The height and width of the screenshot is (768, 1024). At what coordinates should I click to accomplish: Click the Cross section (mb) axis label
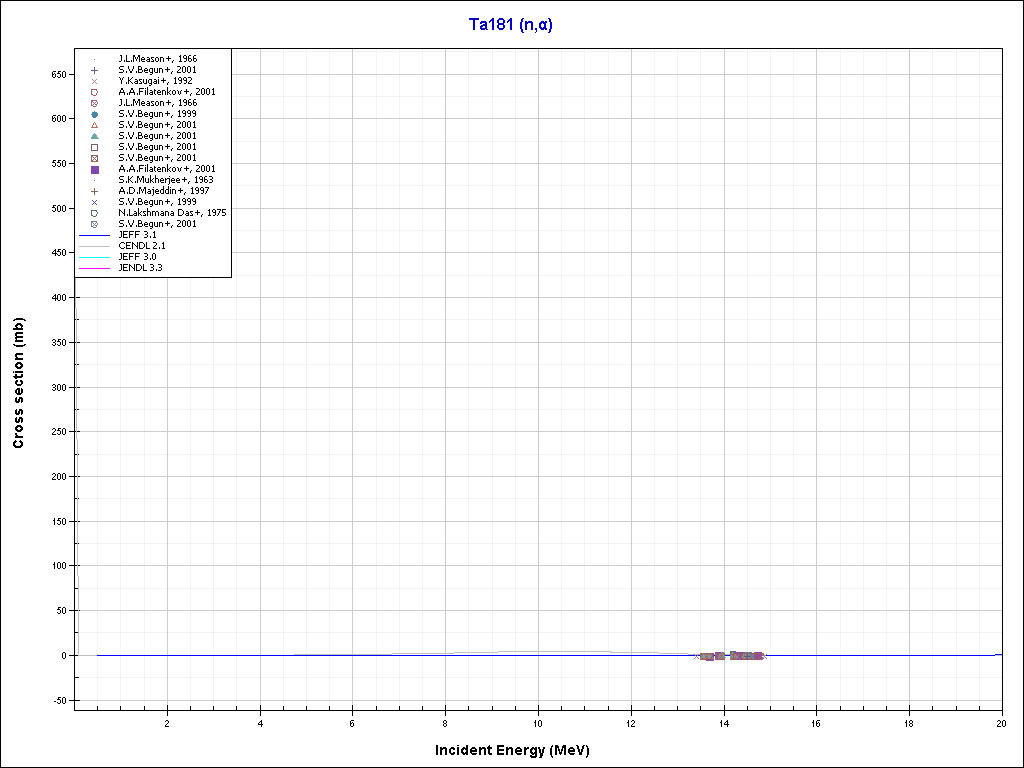[19, 382]
